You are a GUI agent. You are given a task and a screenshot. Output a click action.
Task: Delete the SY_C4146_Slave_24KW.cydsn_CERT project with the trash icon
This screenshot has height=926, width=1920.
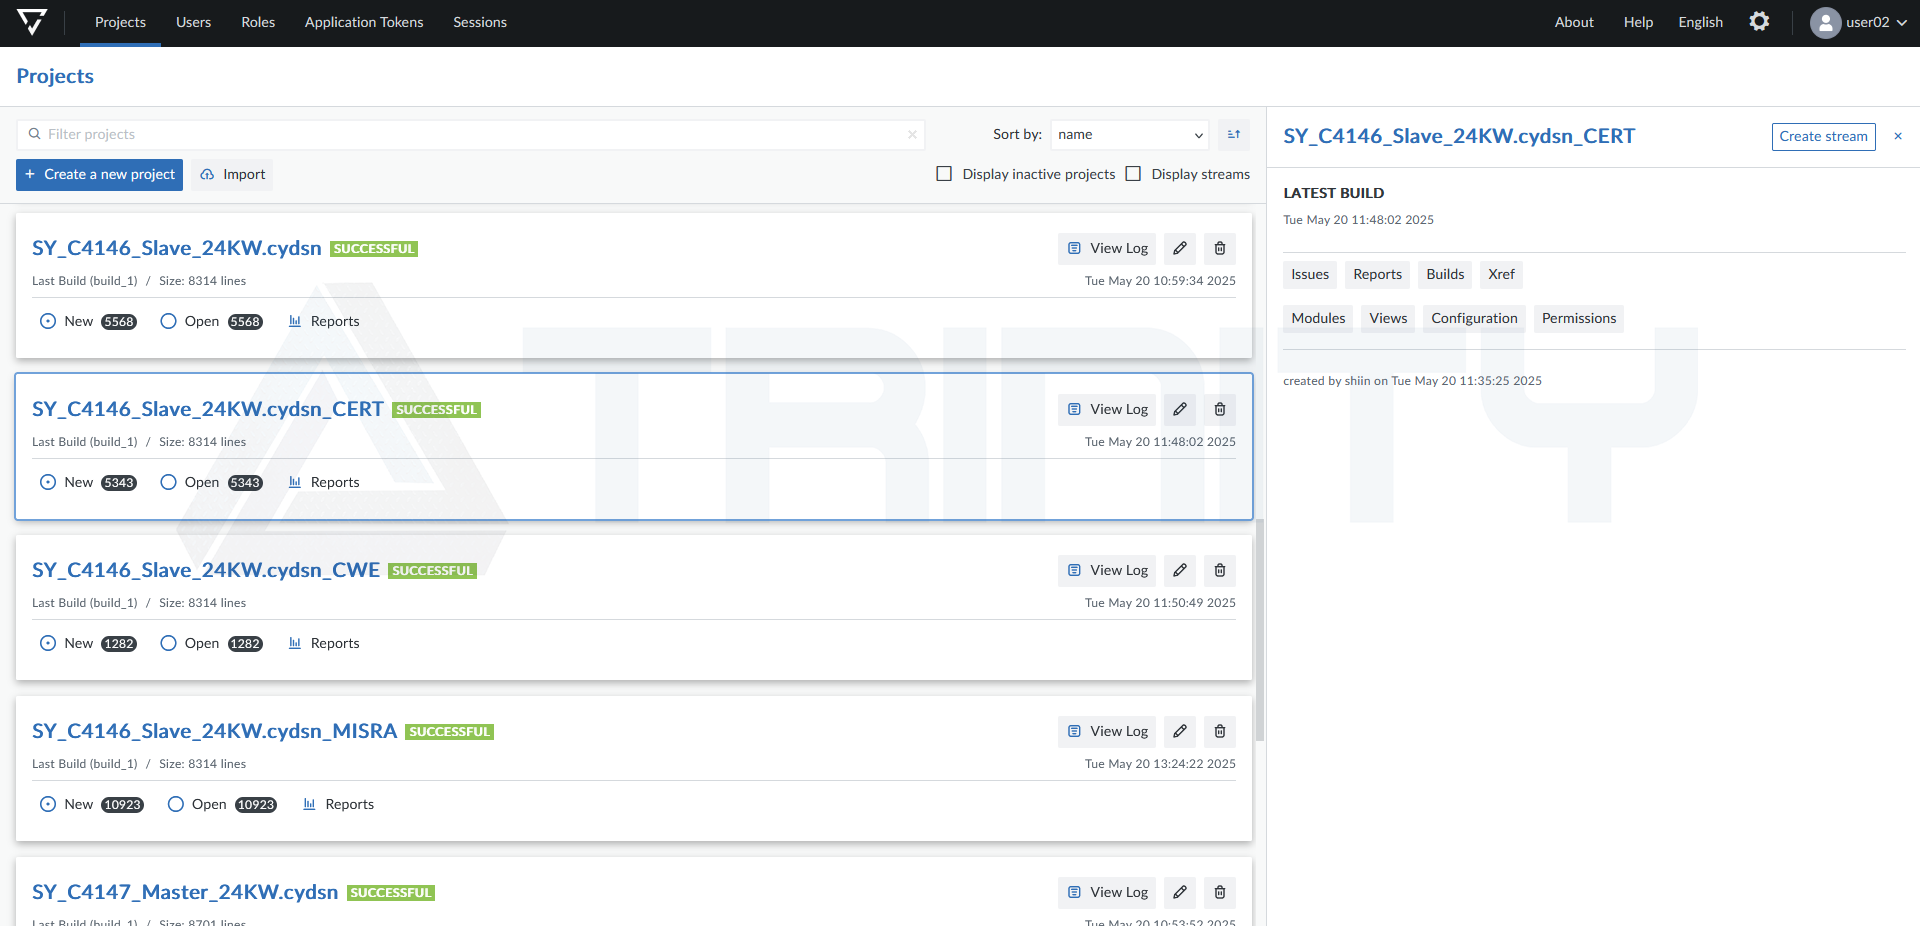(x=1220, y=409)
